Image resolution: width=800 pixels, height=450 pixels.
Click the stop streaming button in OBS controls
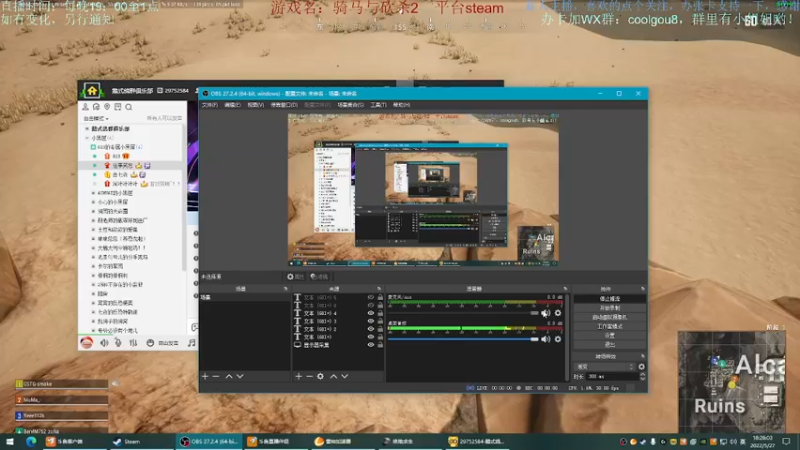[x=609, y=298]
